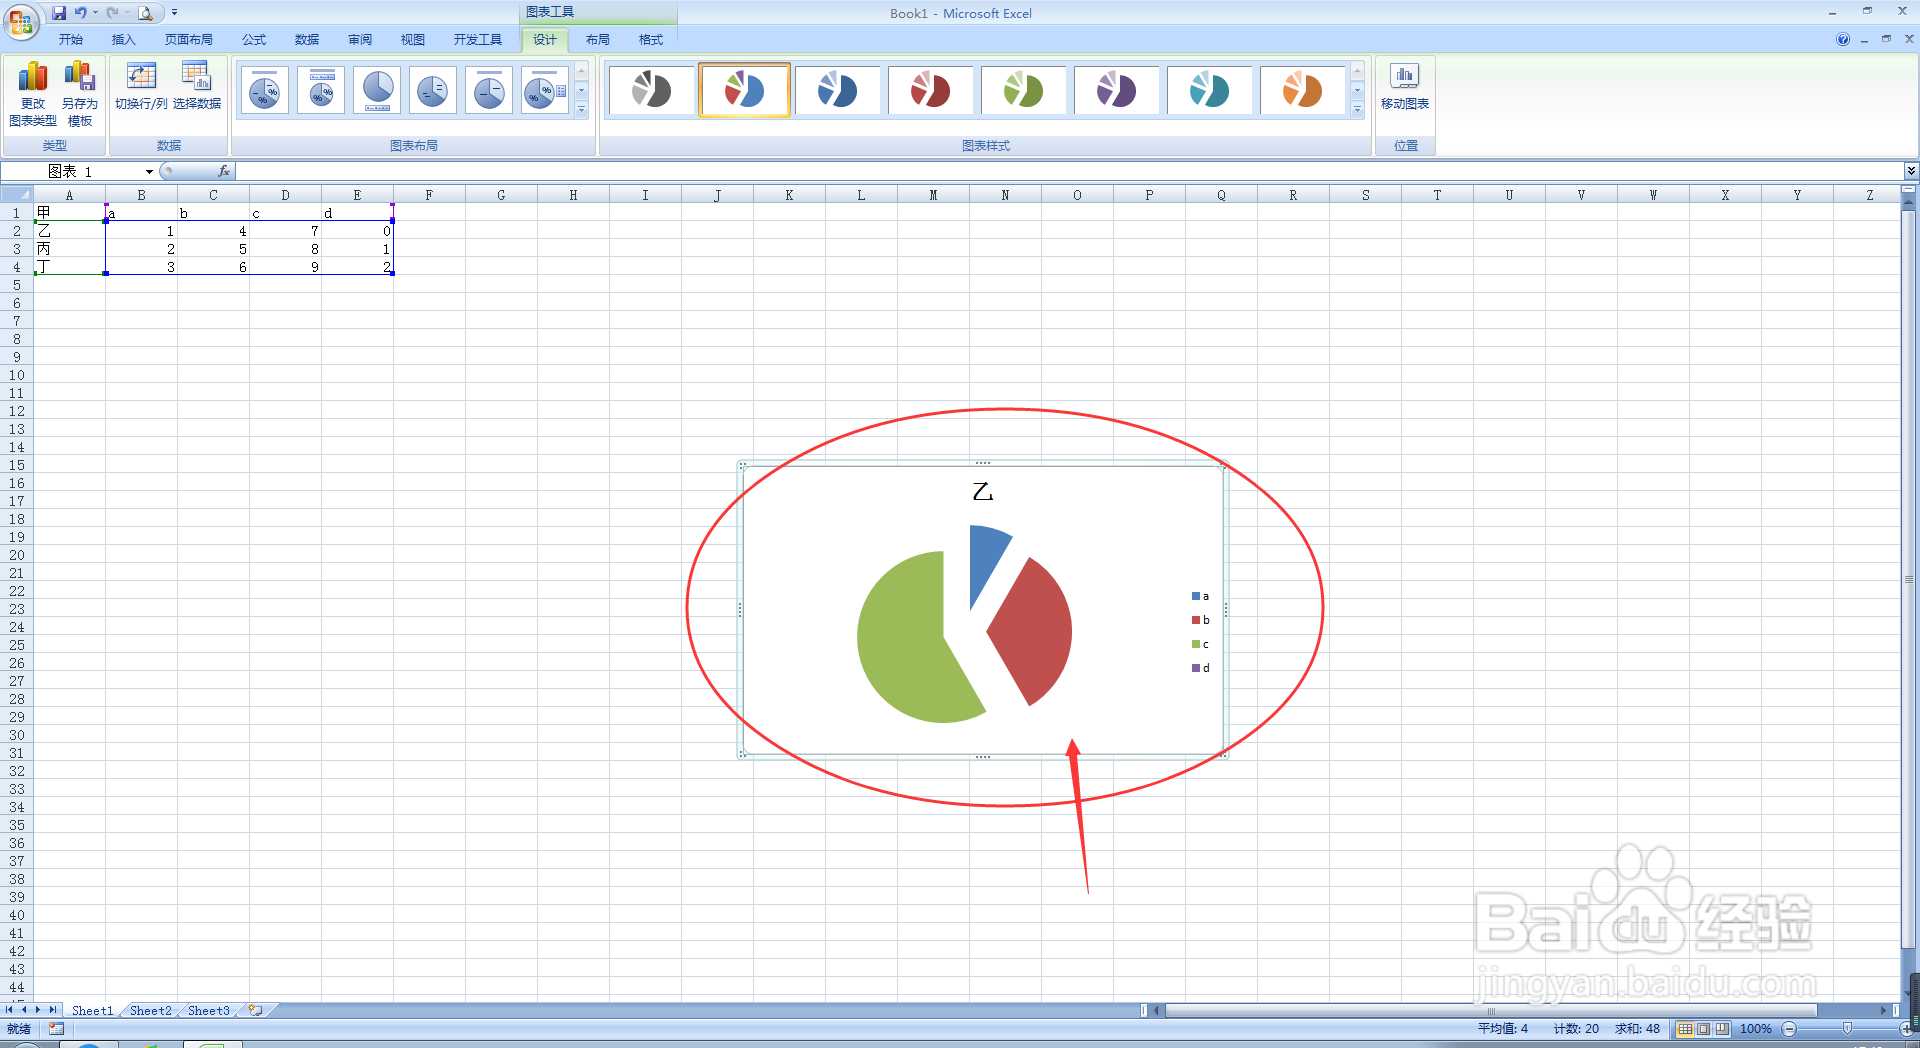Open the 数据 ribbon tab
Image resolution: width=1920 pixels, height=1048 pixels.
307,40
